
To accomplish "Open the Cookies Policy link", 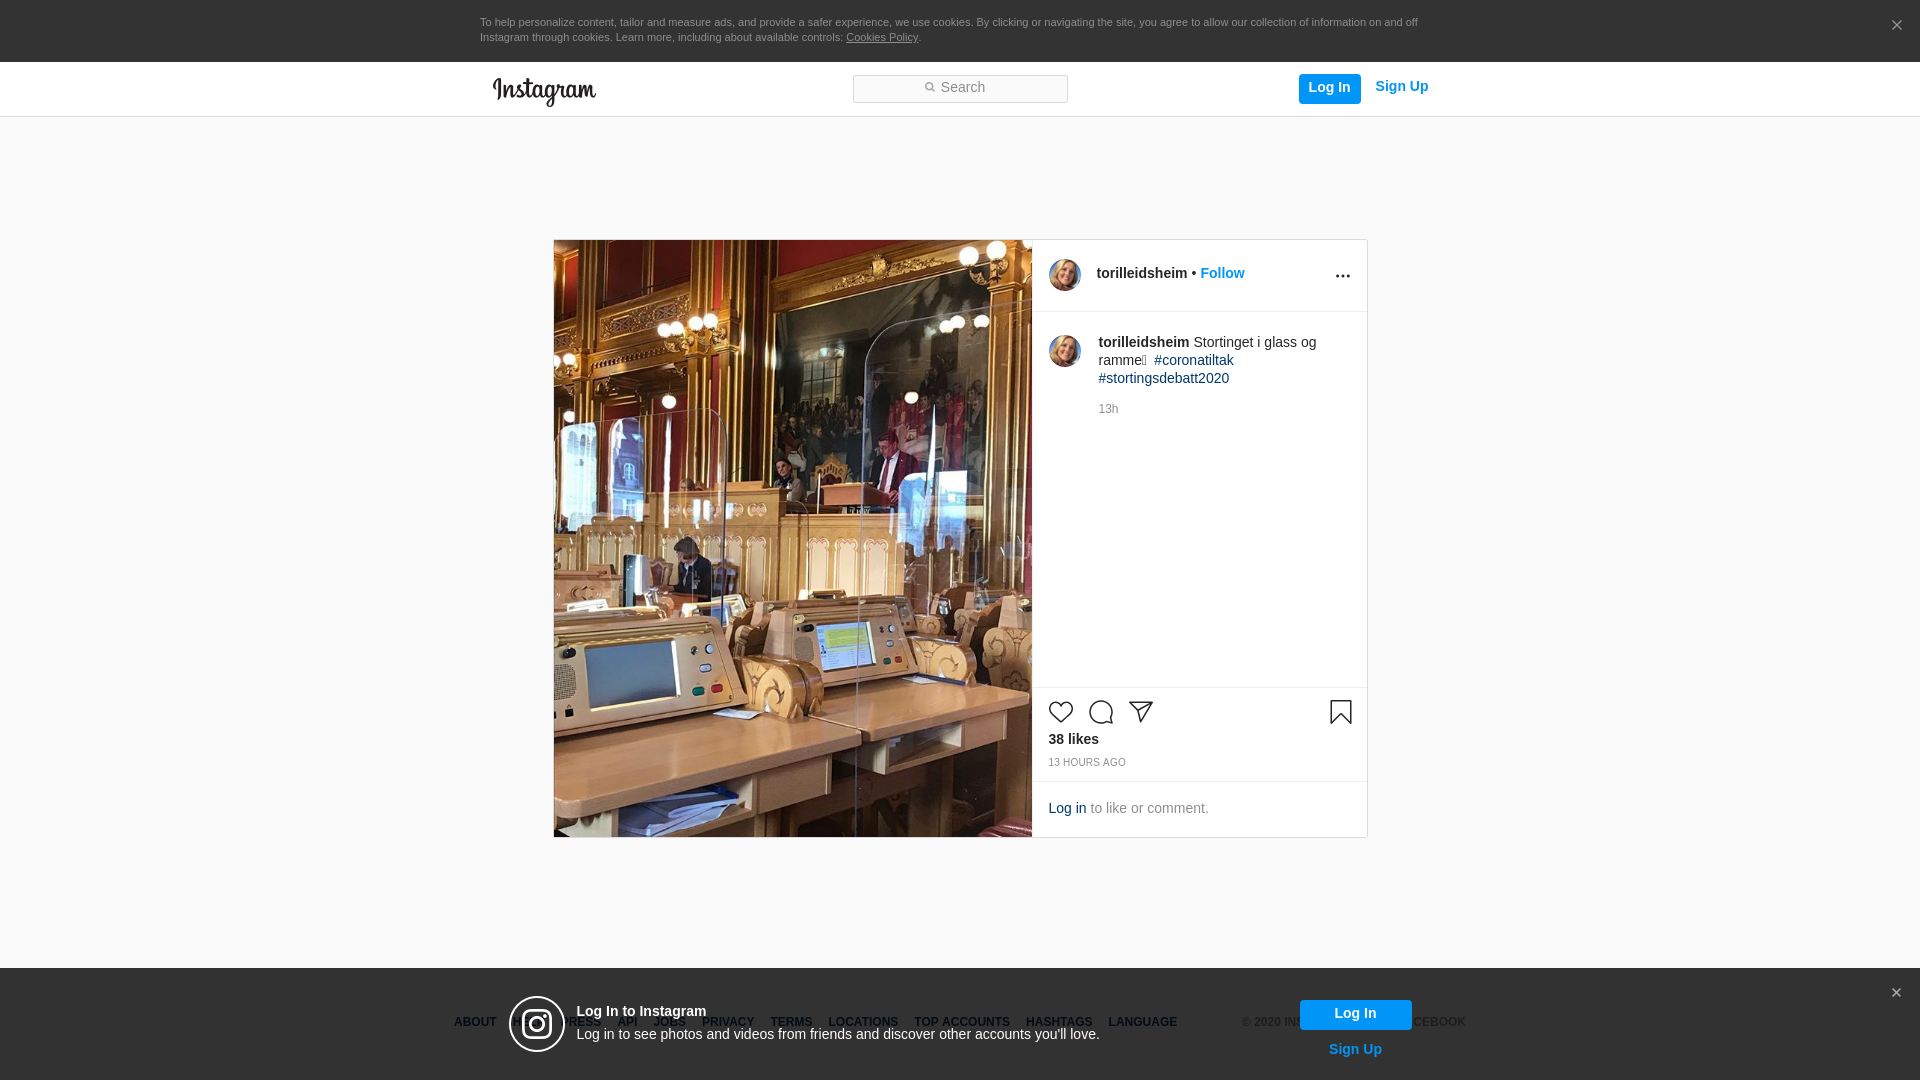I will click(882, 37).
